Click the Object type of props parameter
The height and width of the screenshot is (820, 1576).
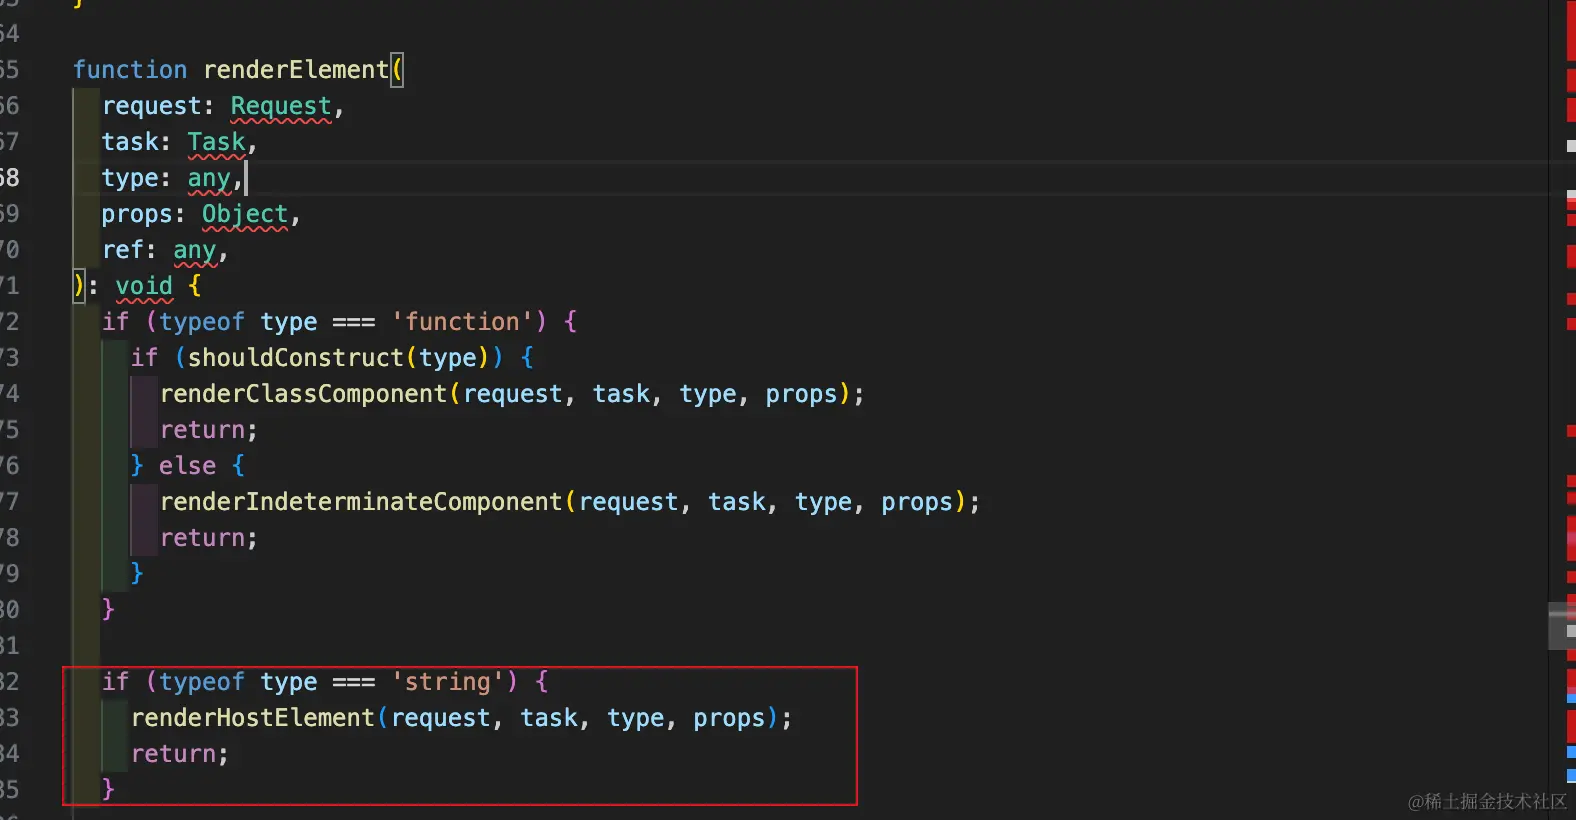tap(245, 214)
